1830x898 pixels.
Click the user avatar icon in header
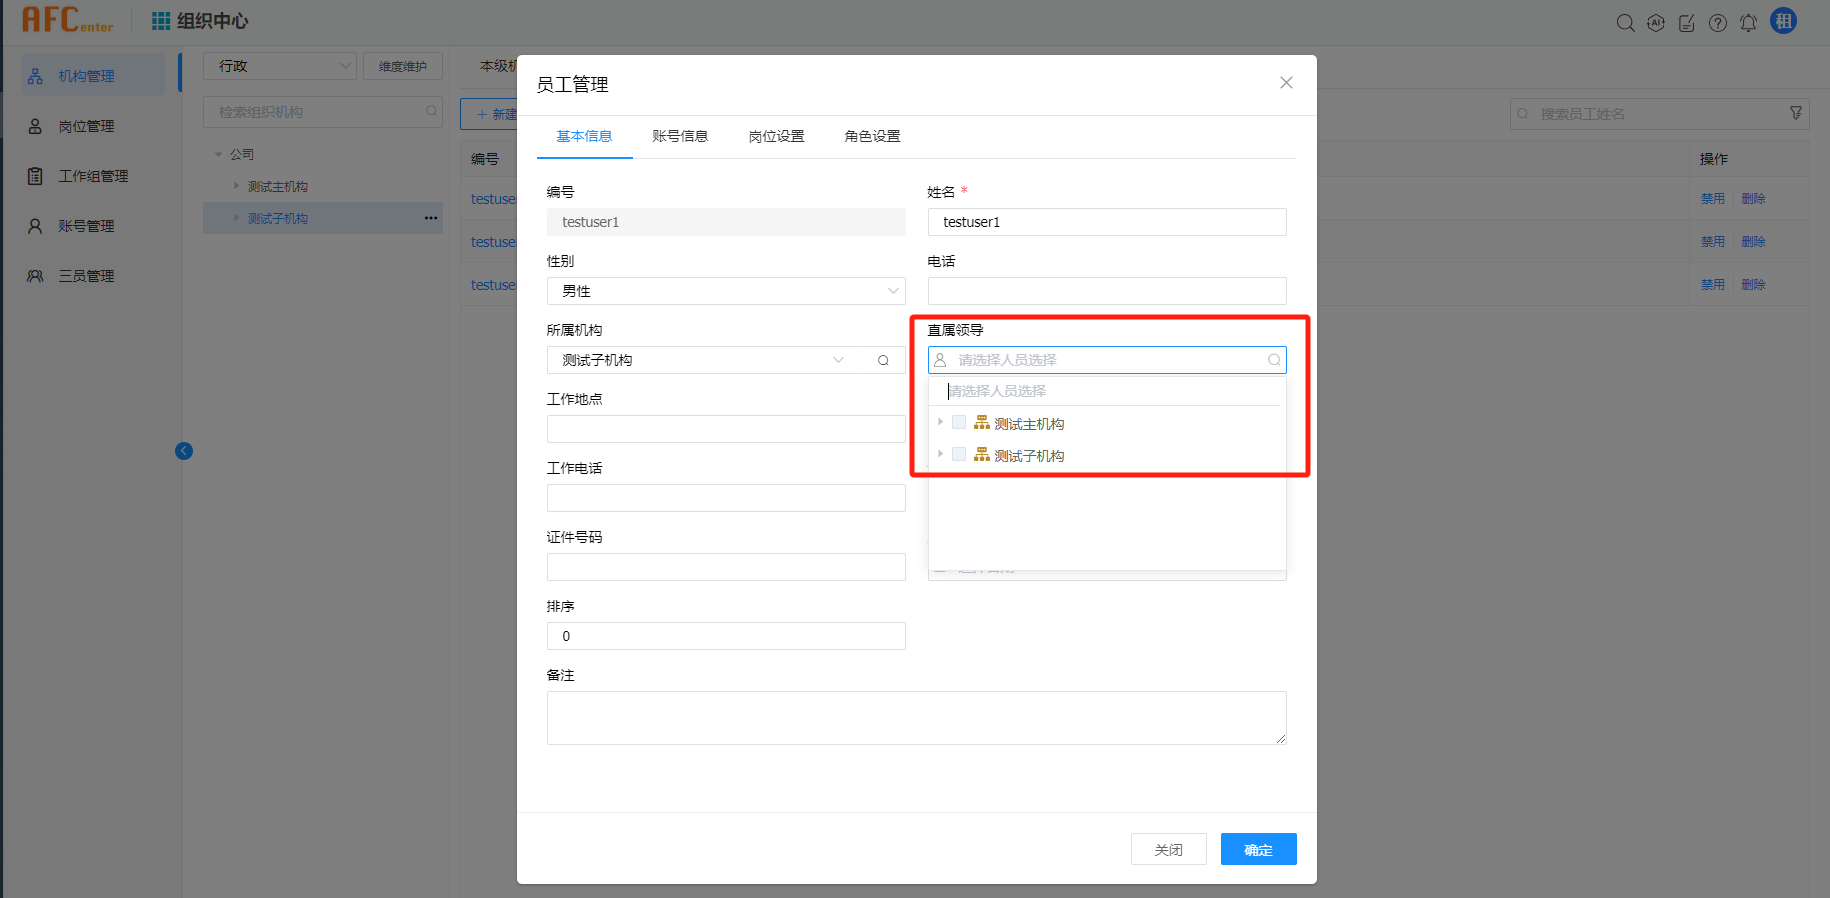click(1783, 21)
